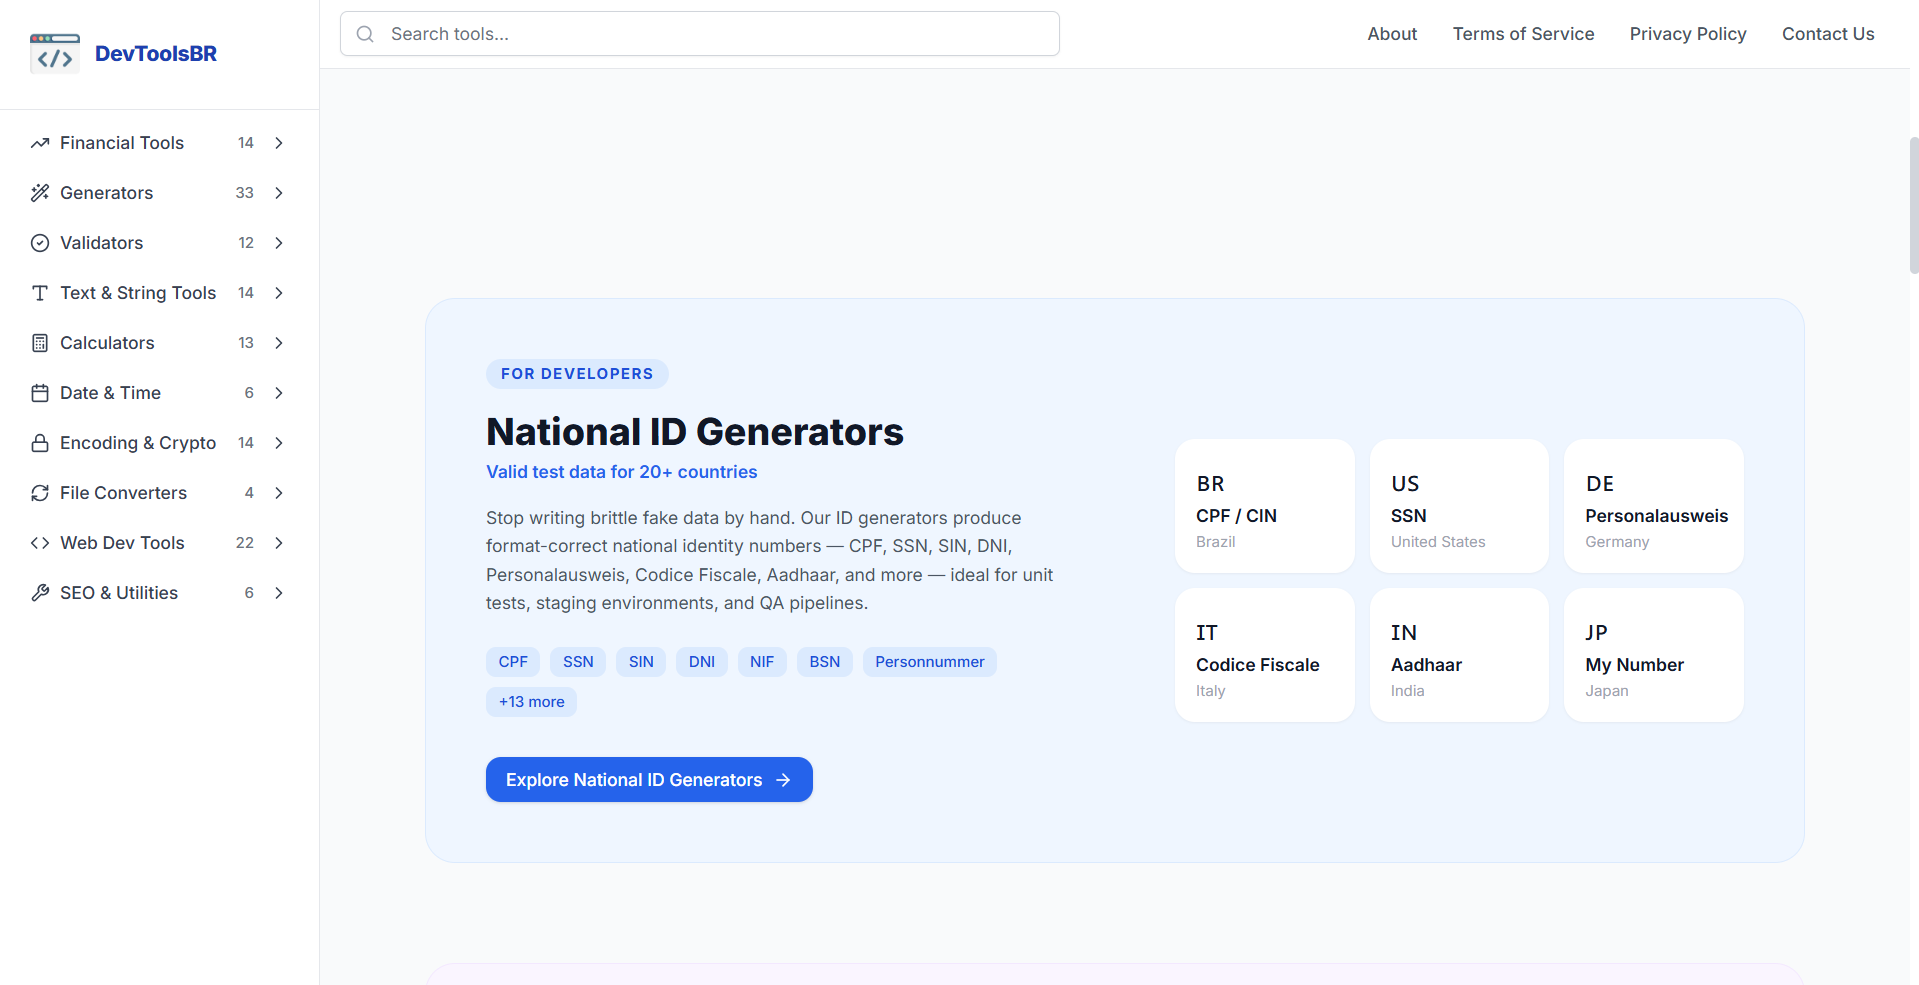The height and width of the screenshot is (985, 1919).
Task: Click the Generators magic wand icon
Action: 40,193
